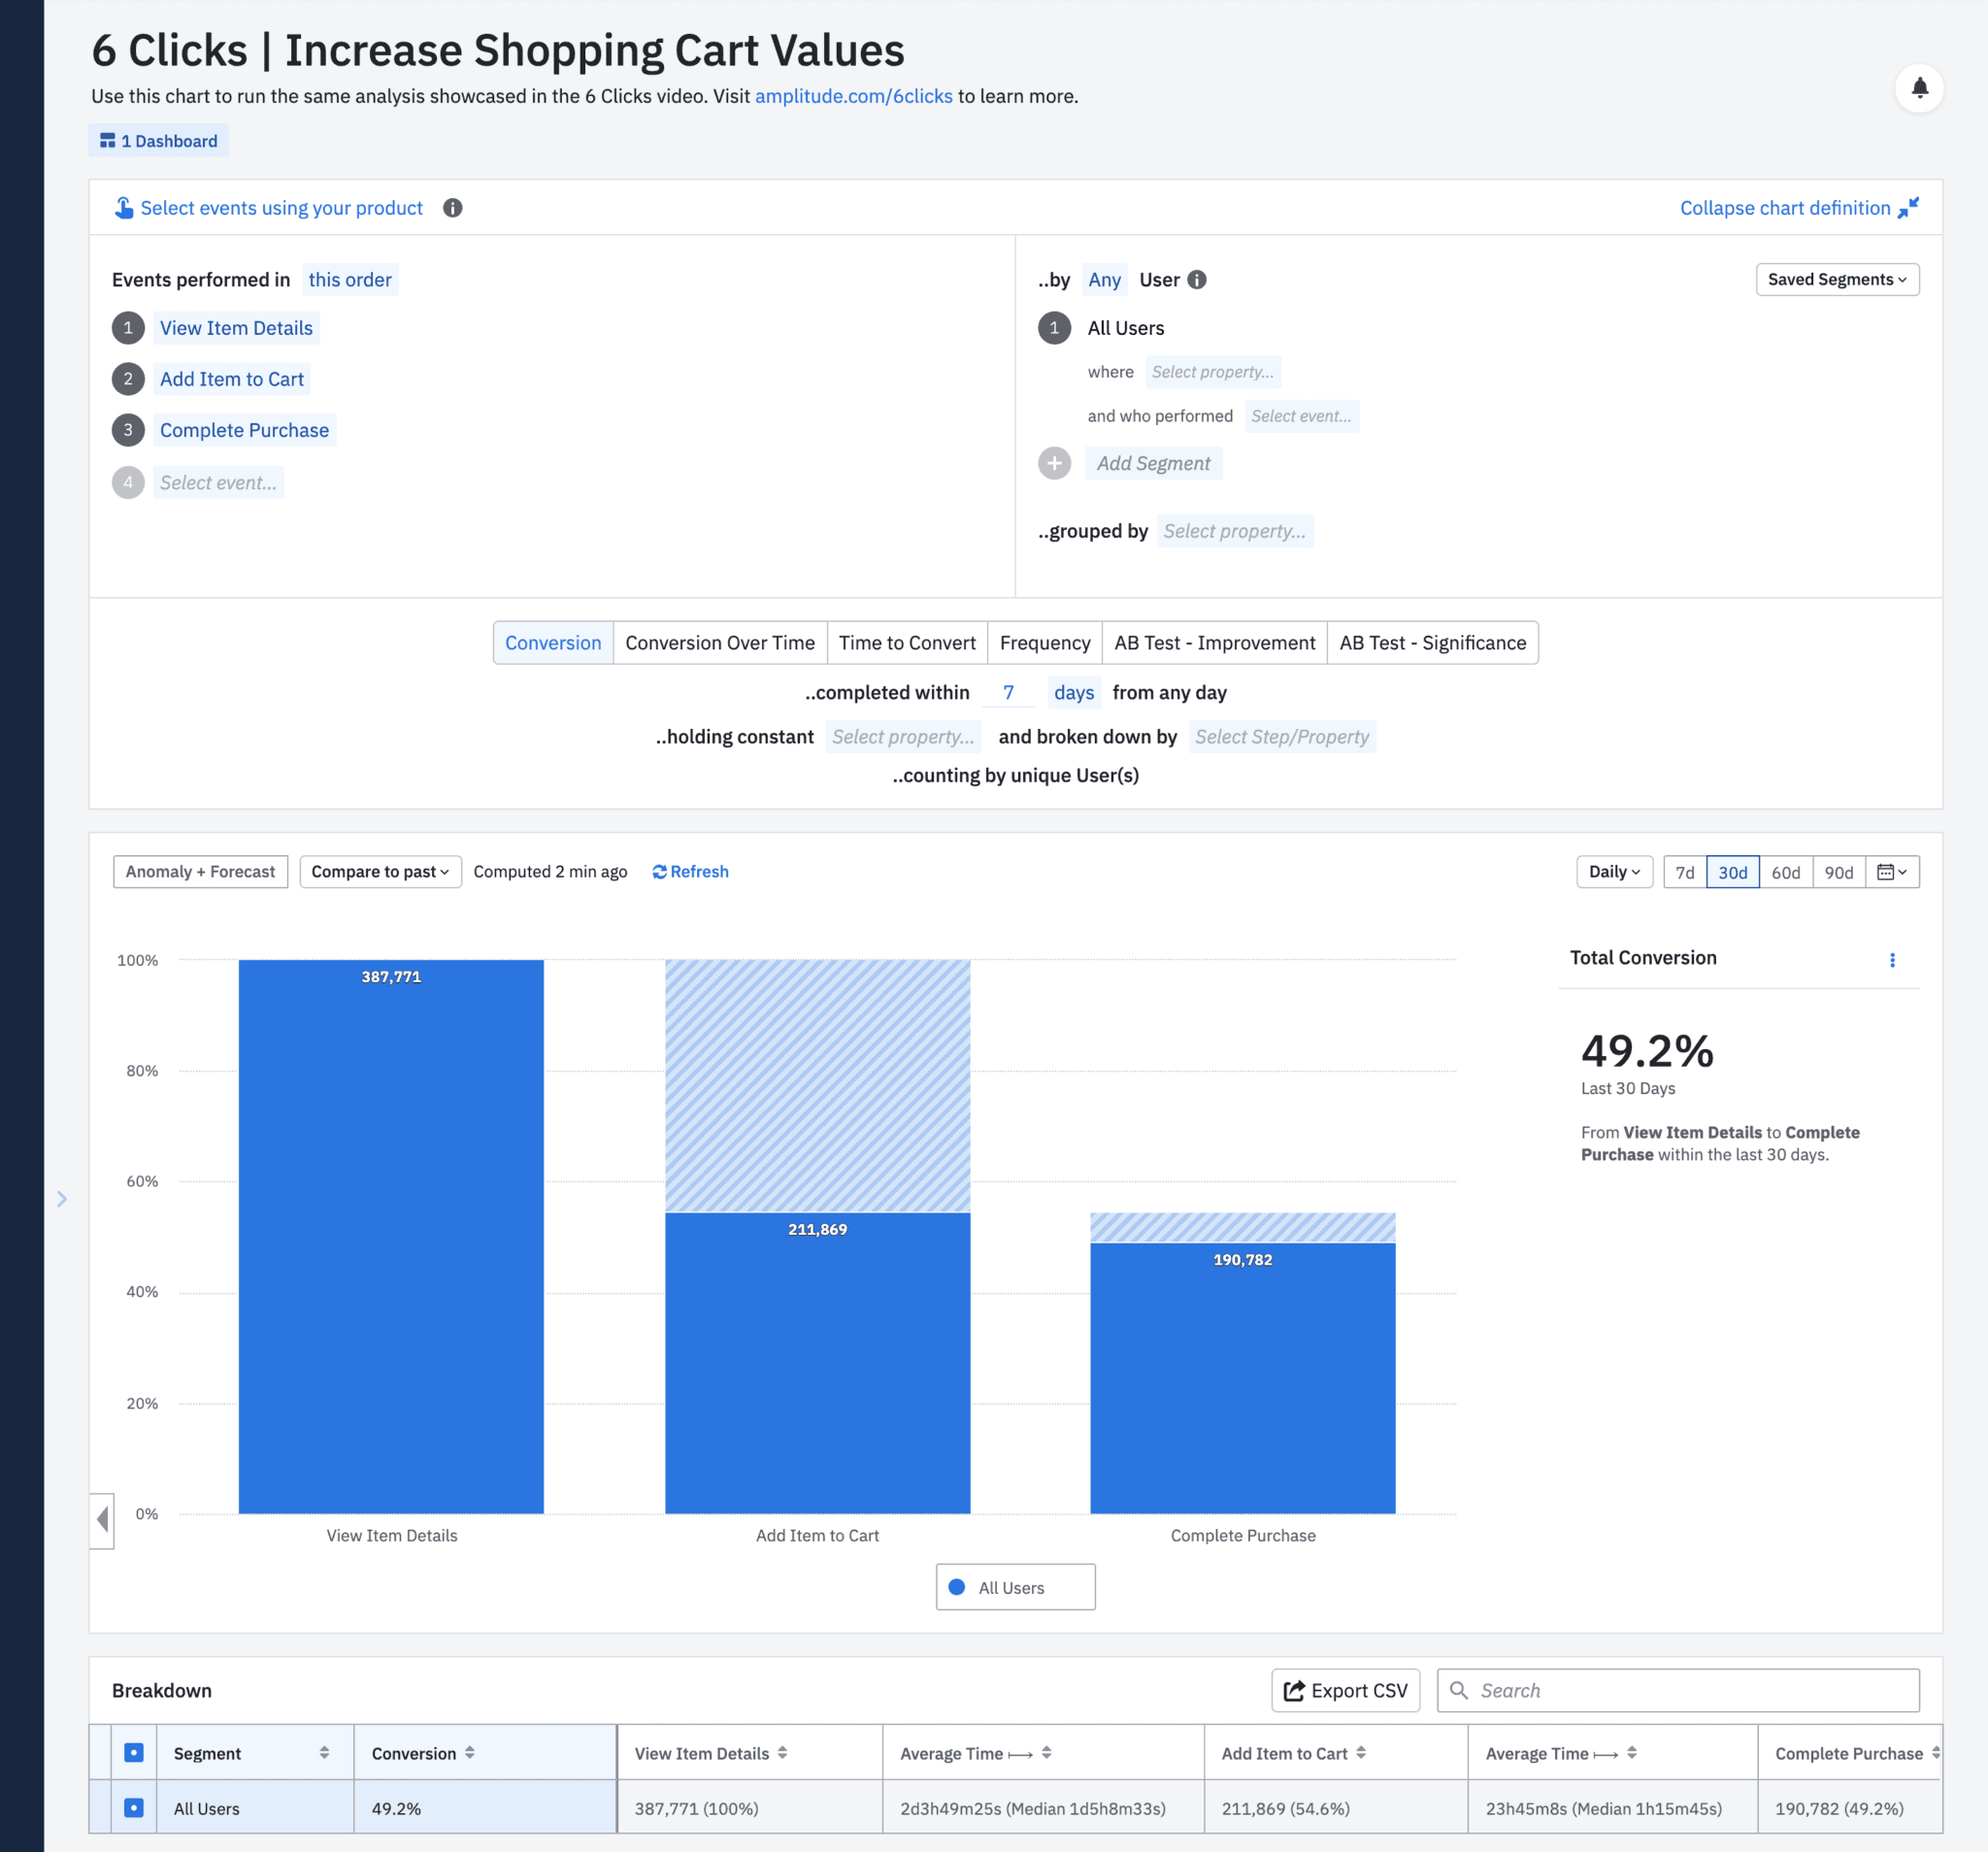Open the Saved Segments dropdown

(1837, 279)
